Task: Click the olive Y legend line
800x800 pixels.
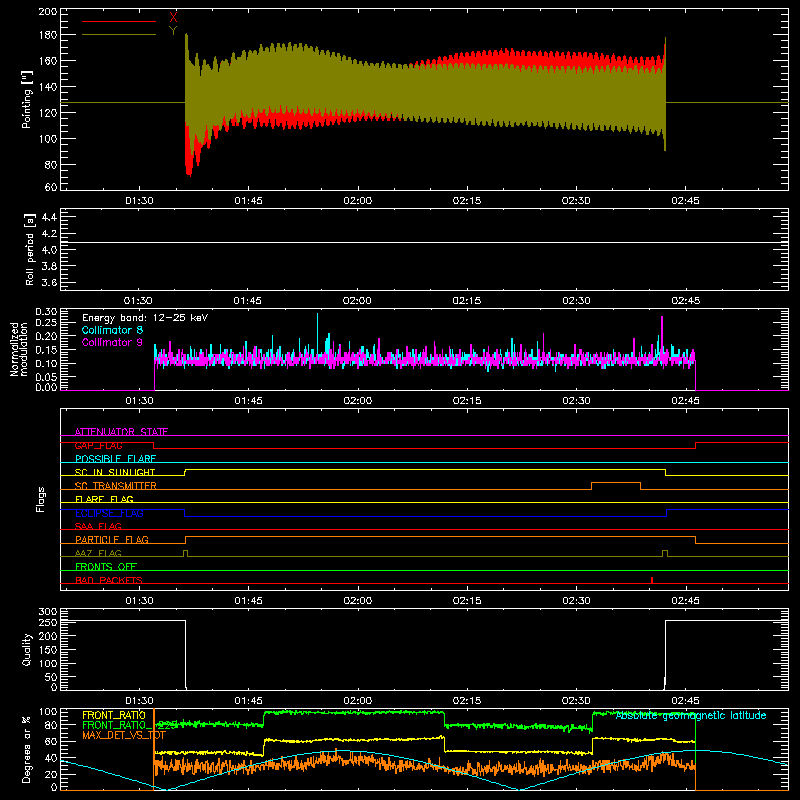Action: tap(119, 34)
